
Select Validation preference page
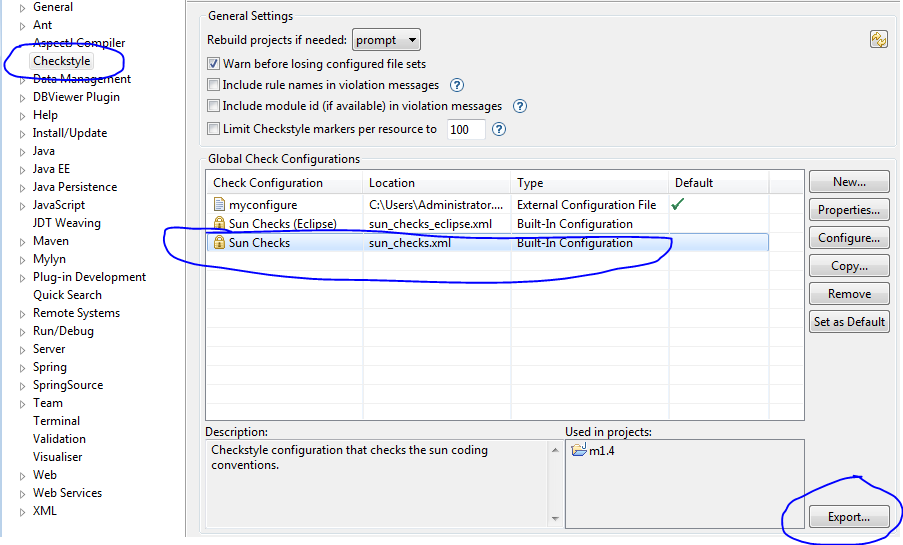[59, 439]
